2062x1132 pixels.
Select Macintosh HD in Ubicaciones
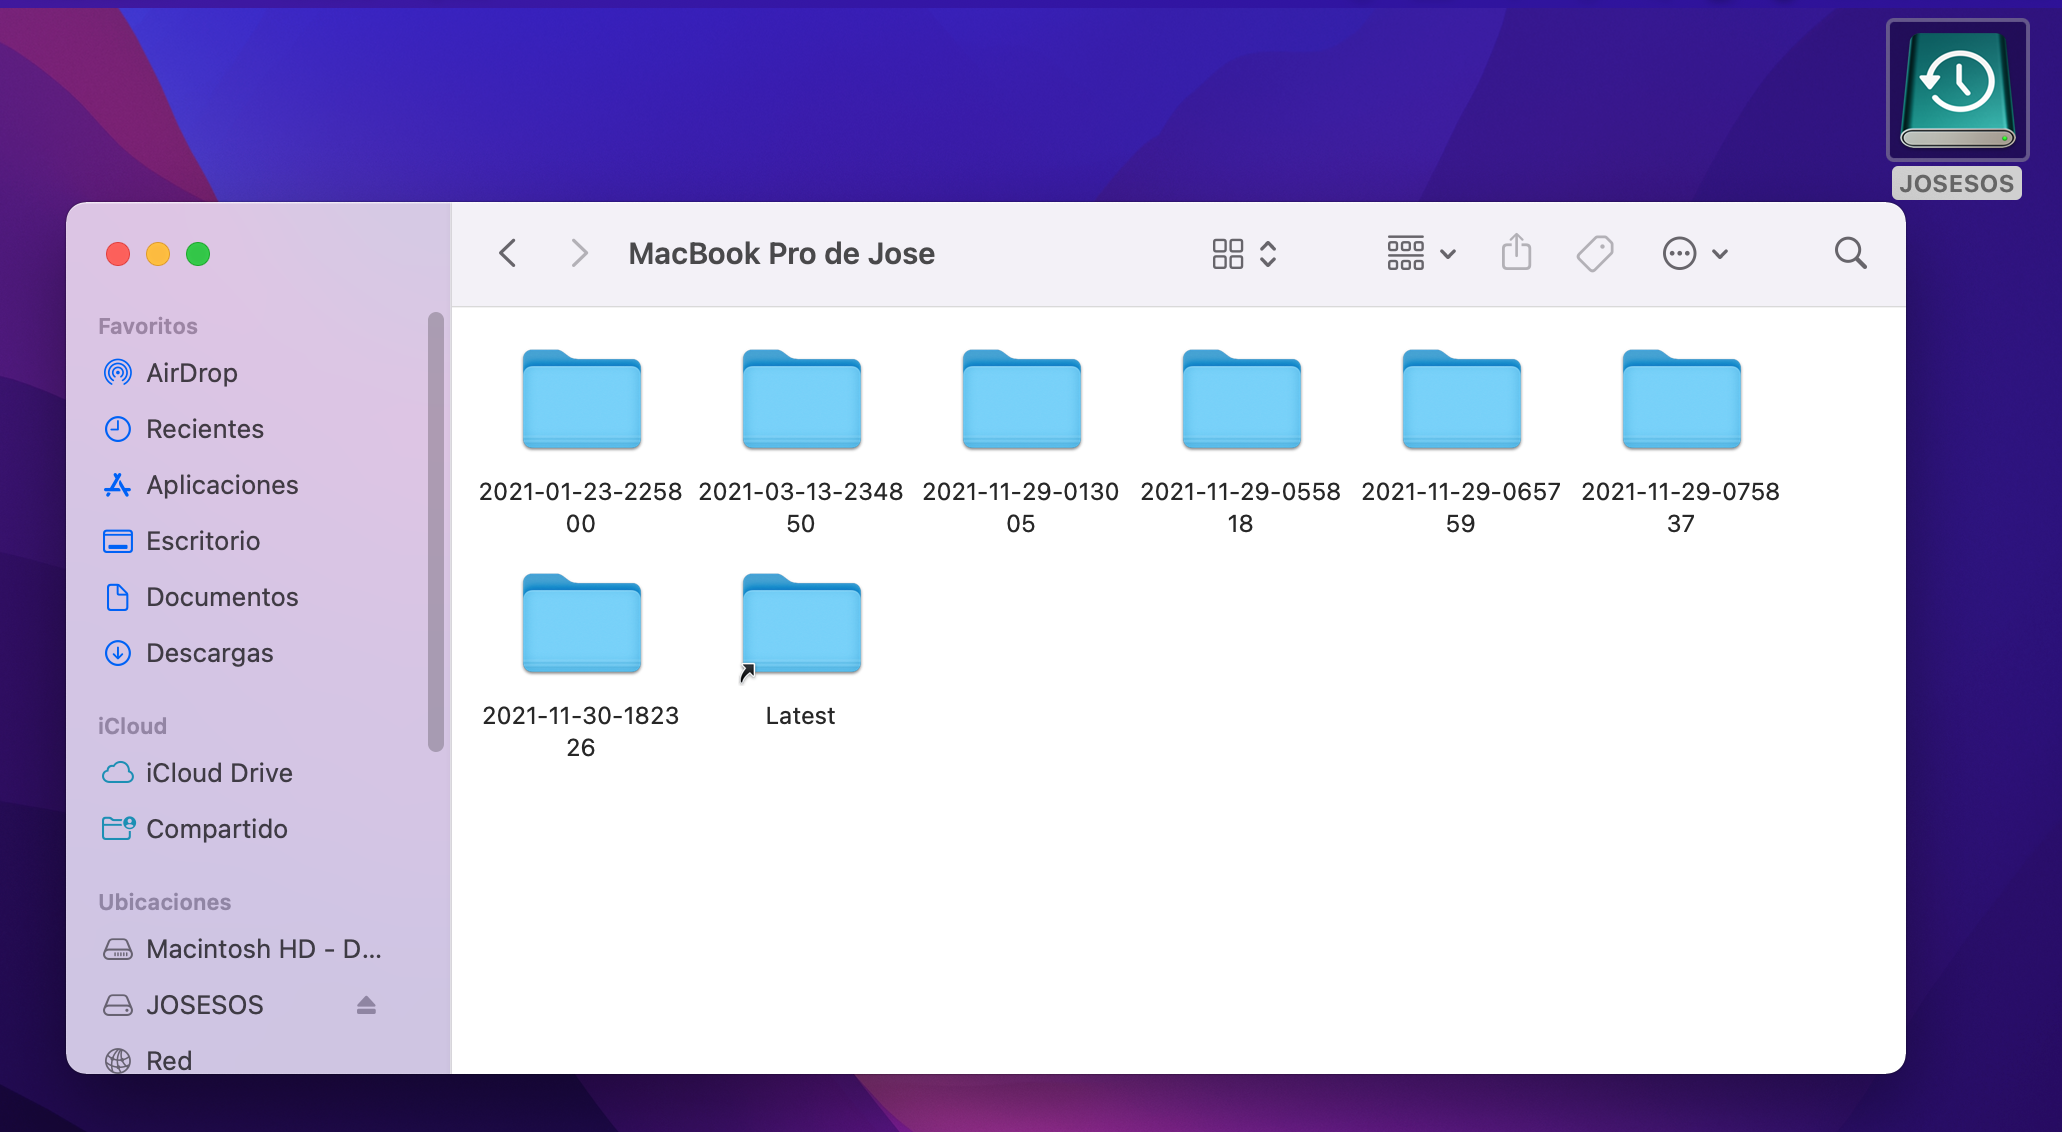coord(263,949)
